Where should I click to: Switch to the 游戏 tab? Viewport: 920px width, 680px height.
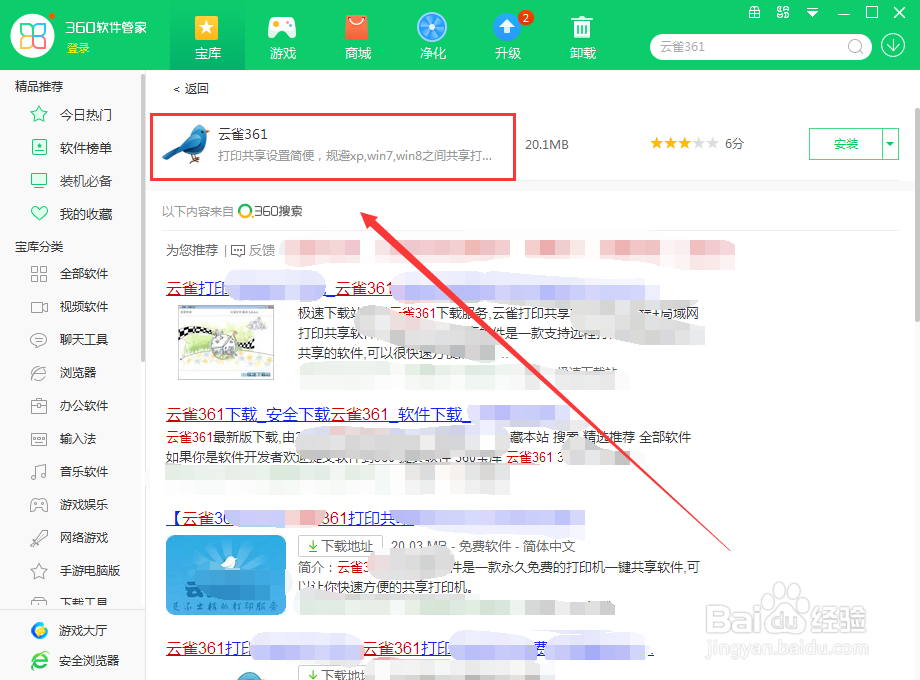[x=282, y=38]
